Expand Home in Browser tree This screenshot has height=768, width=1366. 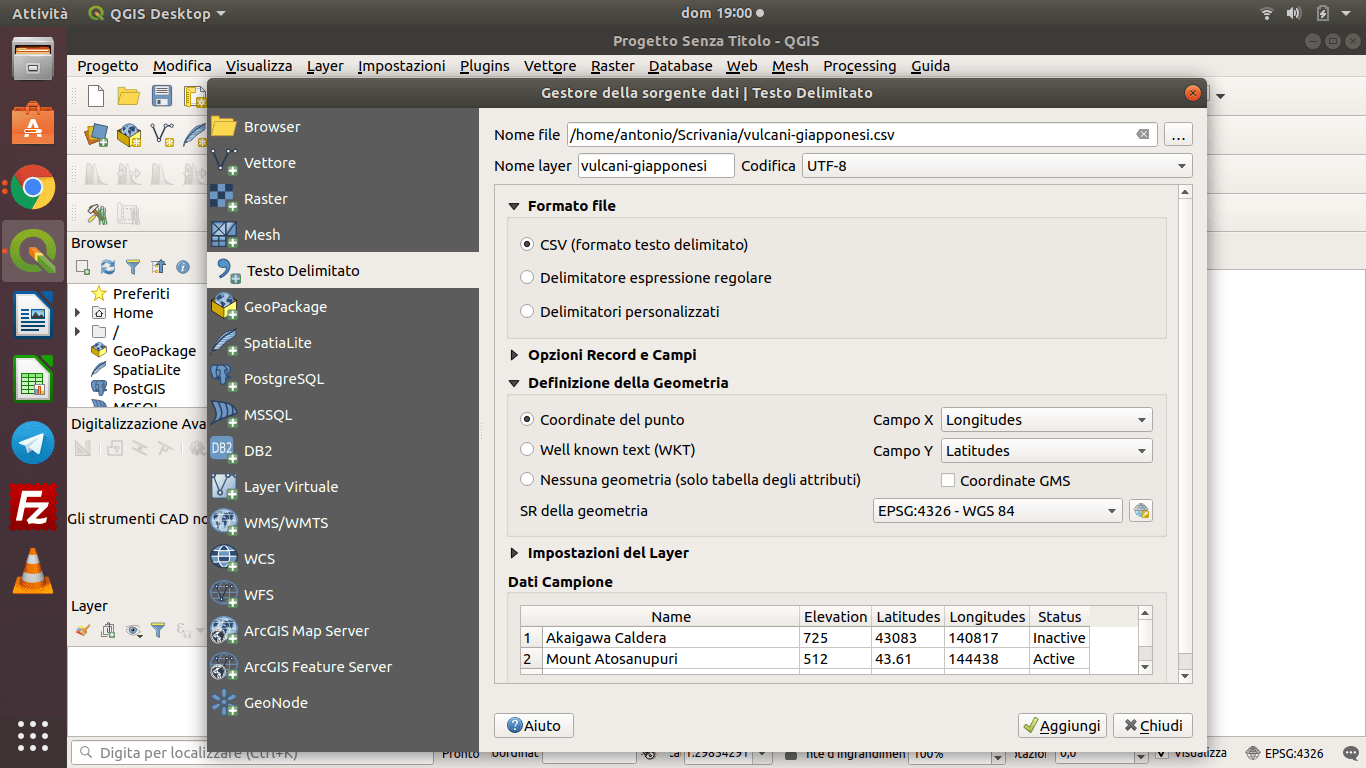pos(78,313)
